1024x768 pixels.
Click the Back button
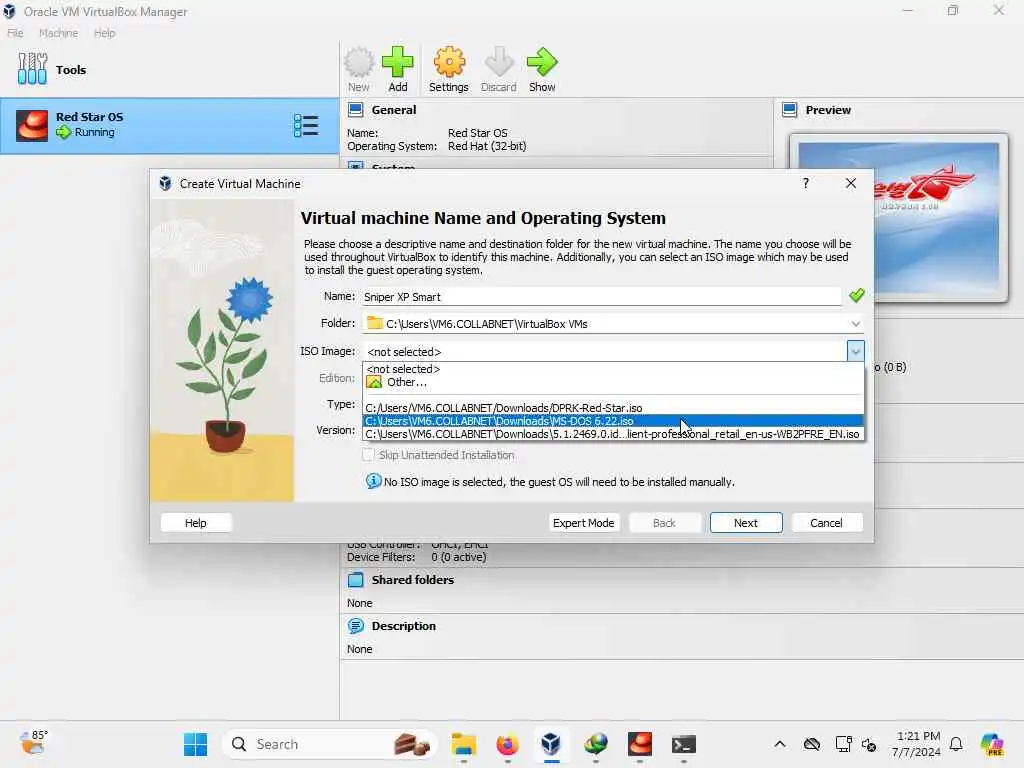pos(664,522)
